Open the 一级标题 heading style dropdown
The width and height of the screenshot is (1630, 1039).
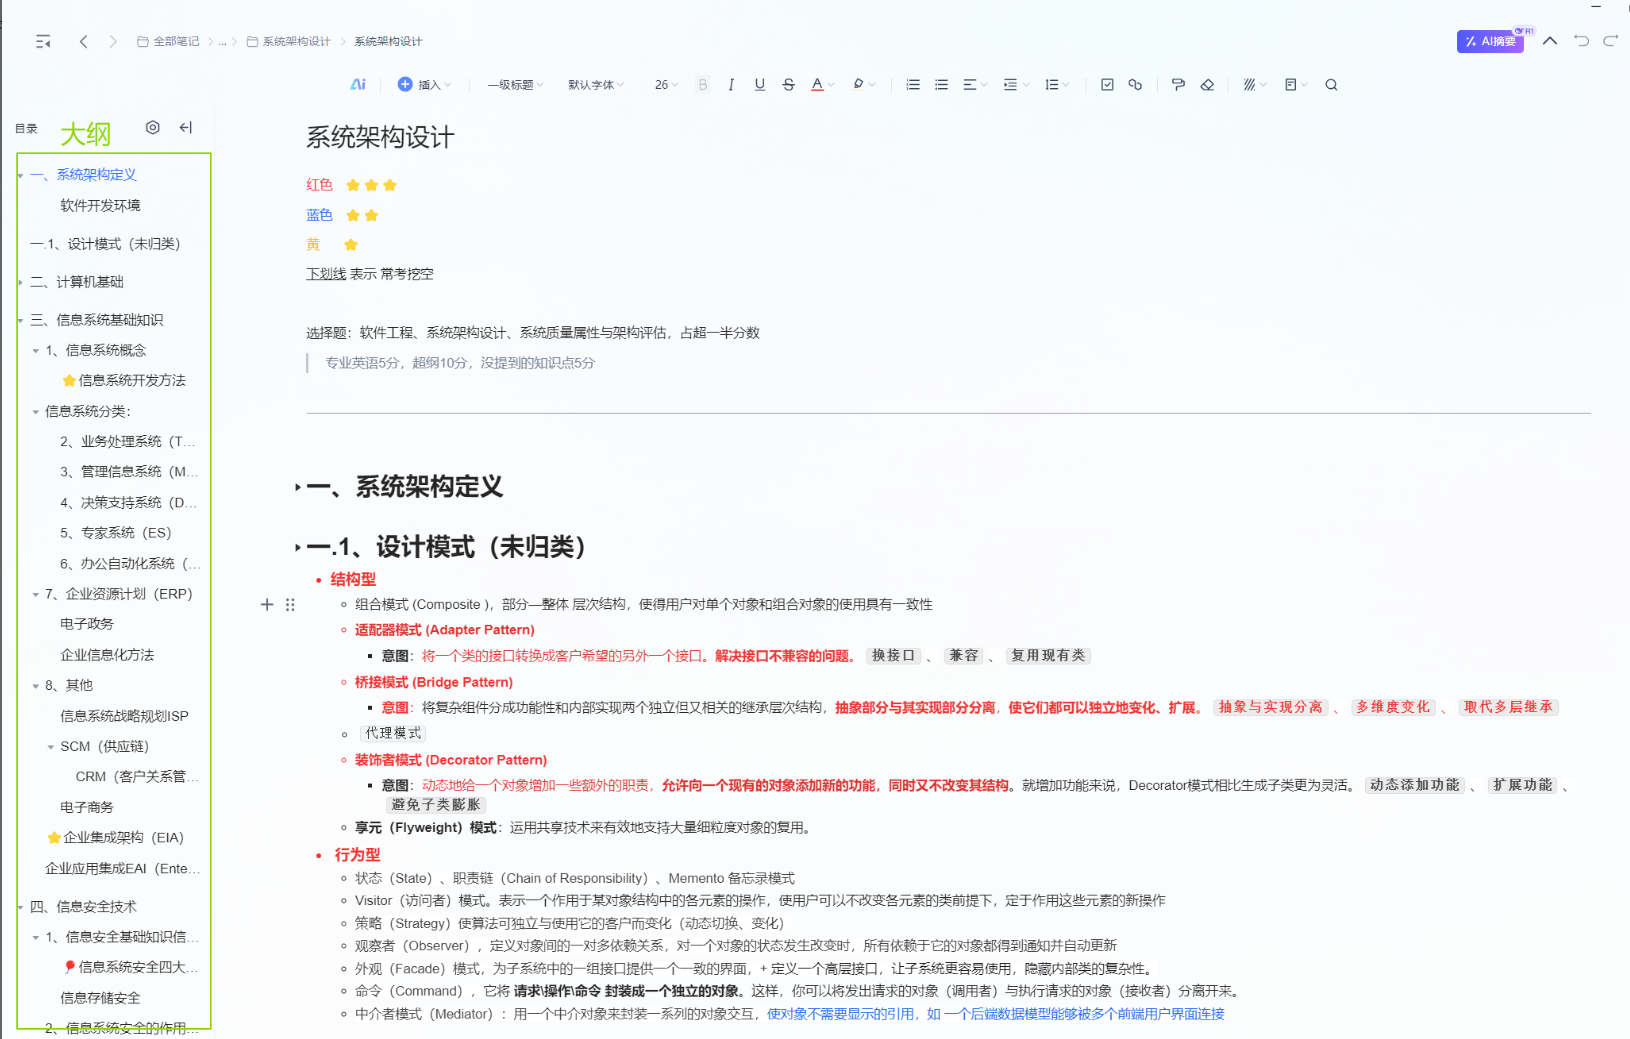(515, 85)
